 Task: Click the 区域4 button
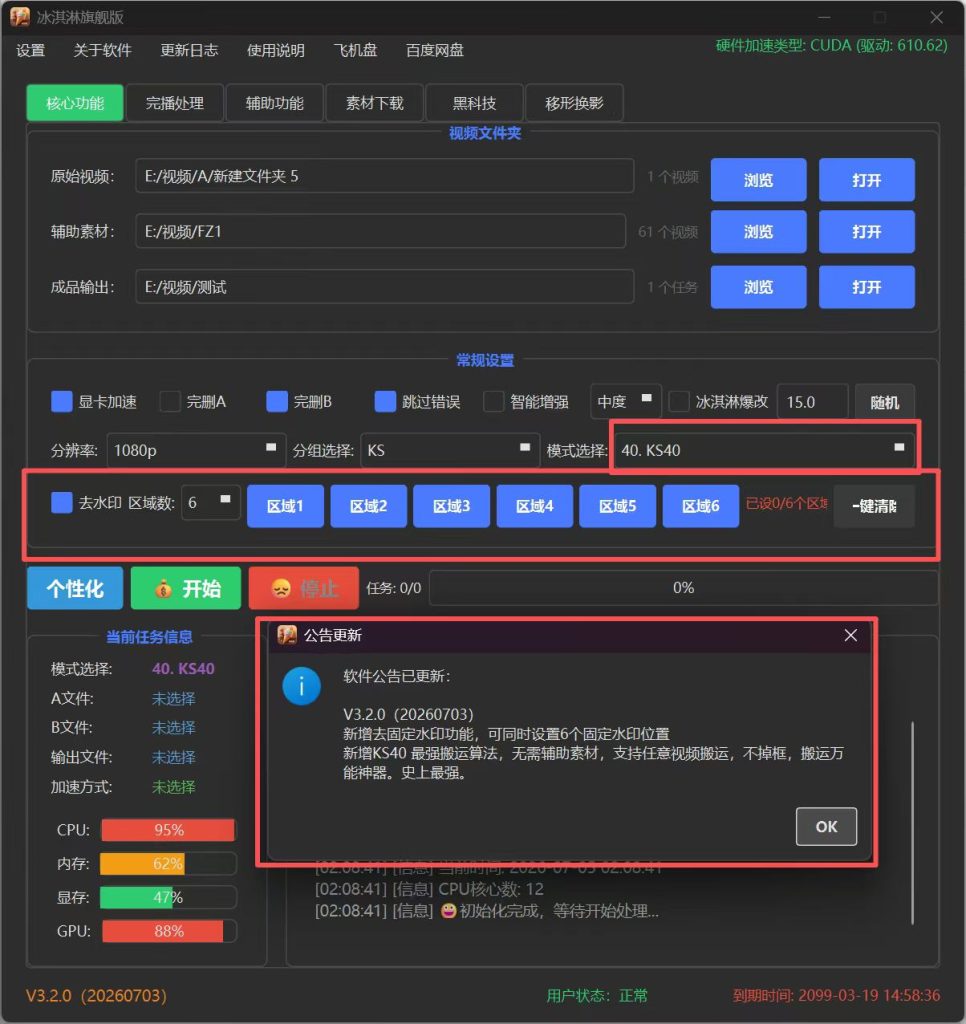pos(534,506)
